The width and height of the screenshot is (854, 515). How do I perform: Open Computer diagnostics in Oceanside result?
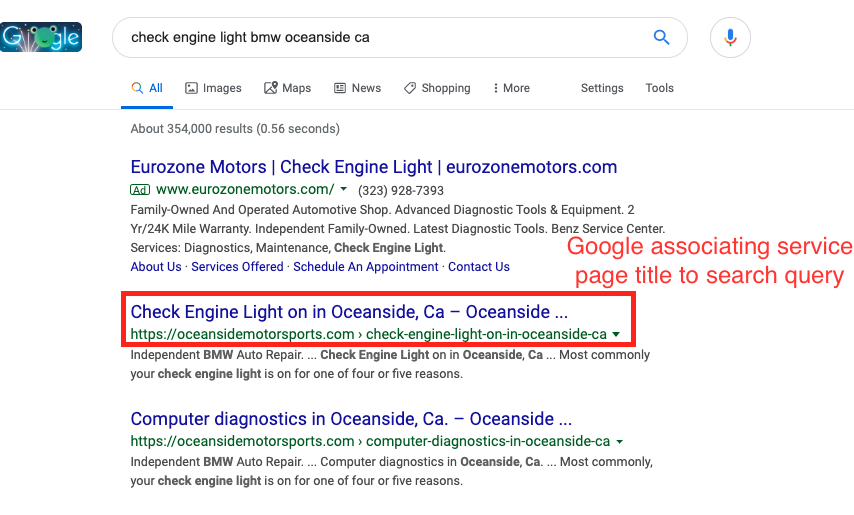click(351, 419)
